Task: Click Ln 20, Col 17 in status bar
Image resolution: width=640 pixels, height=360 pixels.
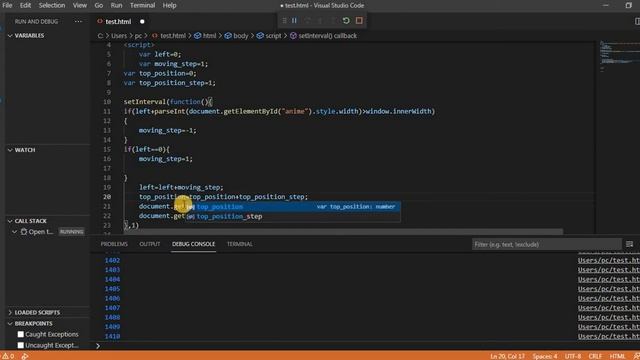Action: pos(507,356)
